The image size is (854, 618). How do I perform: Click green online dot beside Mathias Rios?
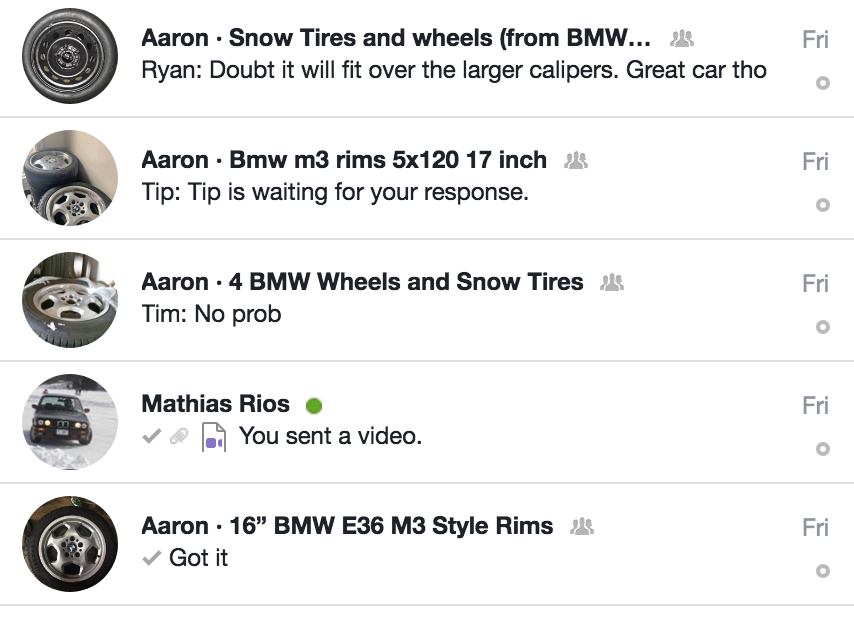coord(314,405)
